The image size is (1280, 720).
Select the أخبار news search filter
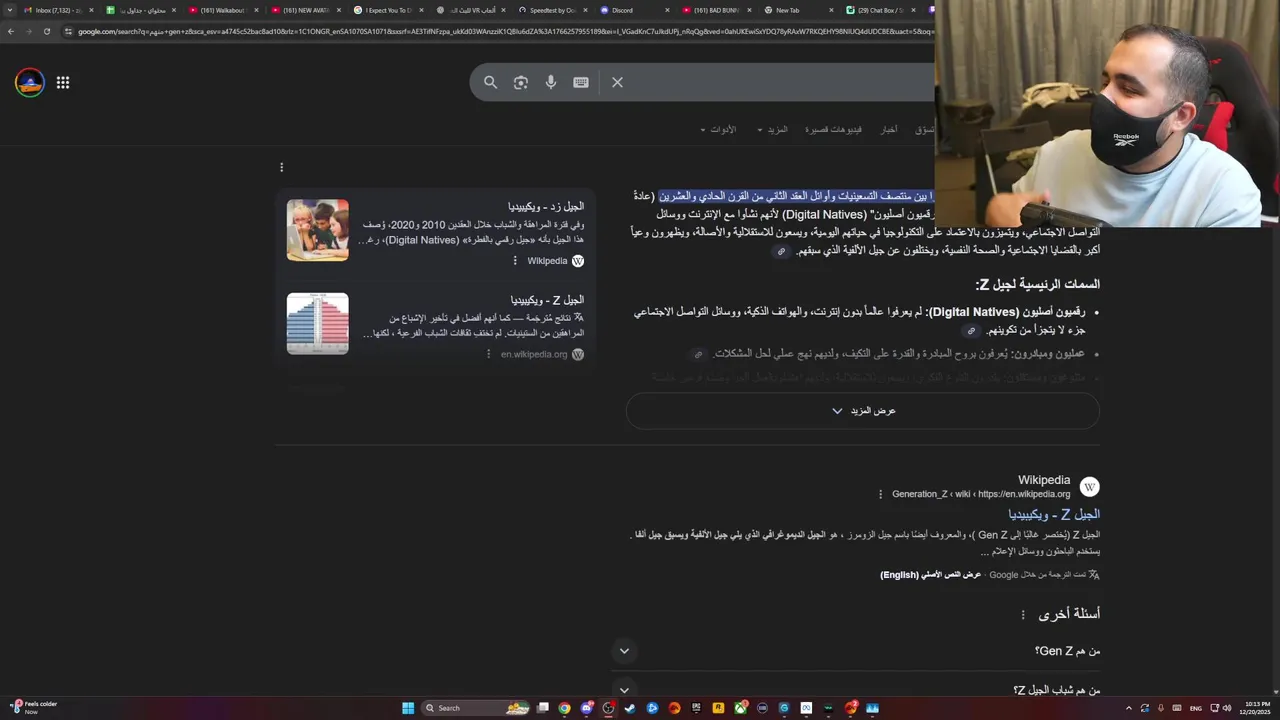[x=888, y=130]
